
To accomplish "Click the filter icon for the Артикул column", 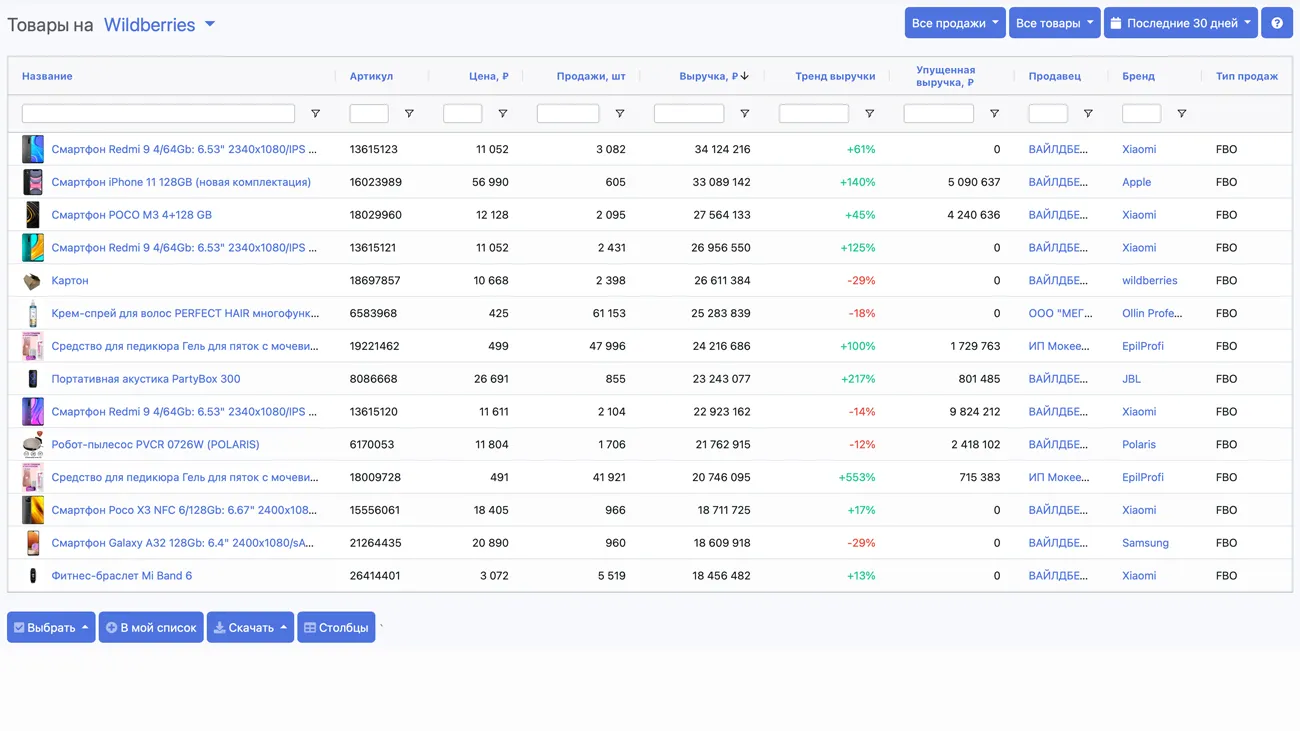I will pyautogui.click(x=409, y=114).
